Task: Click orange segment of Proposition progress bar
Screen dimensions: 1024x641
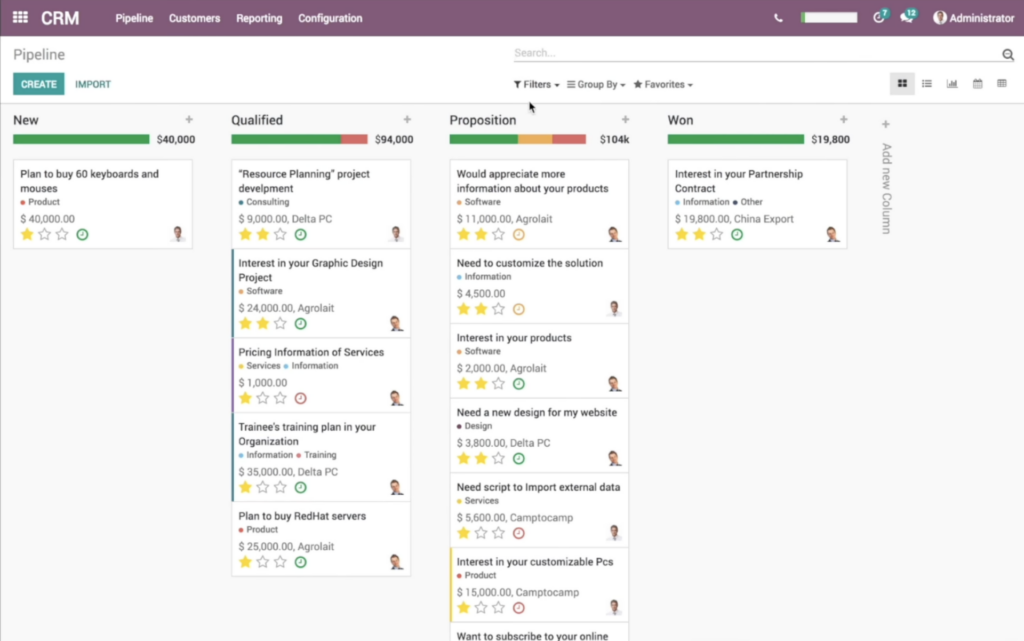Action: 535,139
